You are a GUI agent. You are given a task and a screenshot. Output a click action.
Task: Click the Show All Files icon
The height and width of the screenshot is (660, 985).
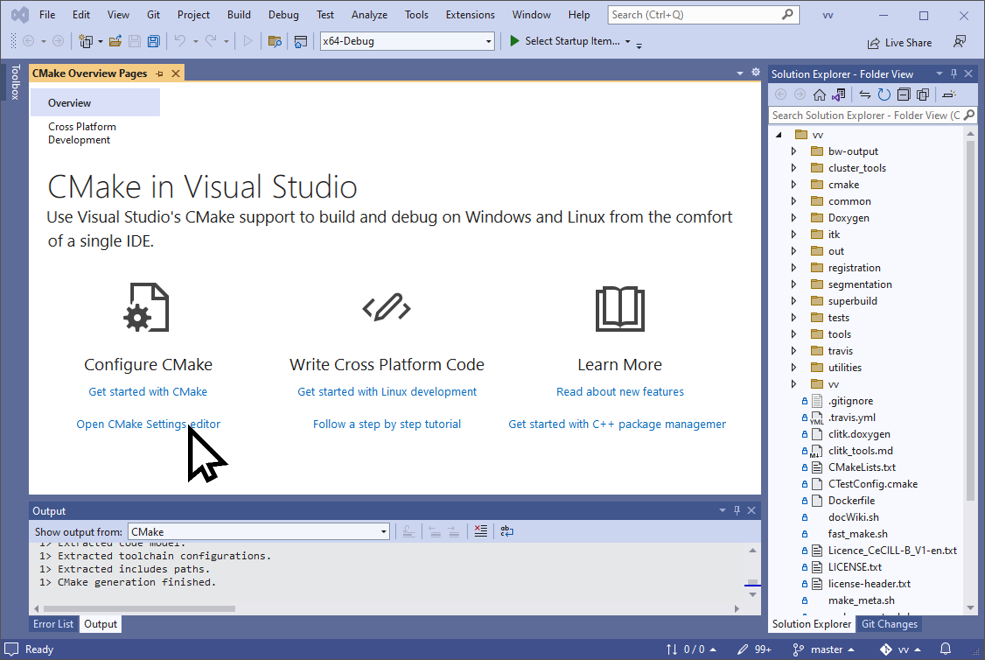tap(923, 95)
